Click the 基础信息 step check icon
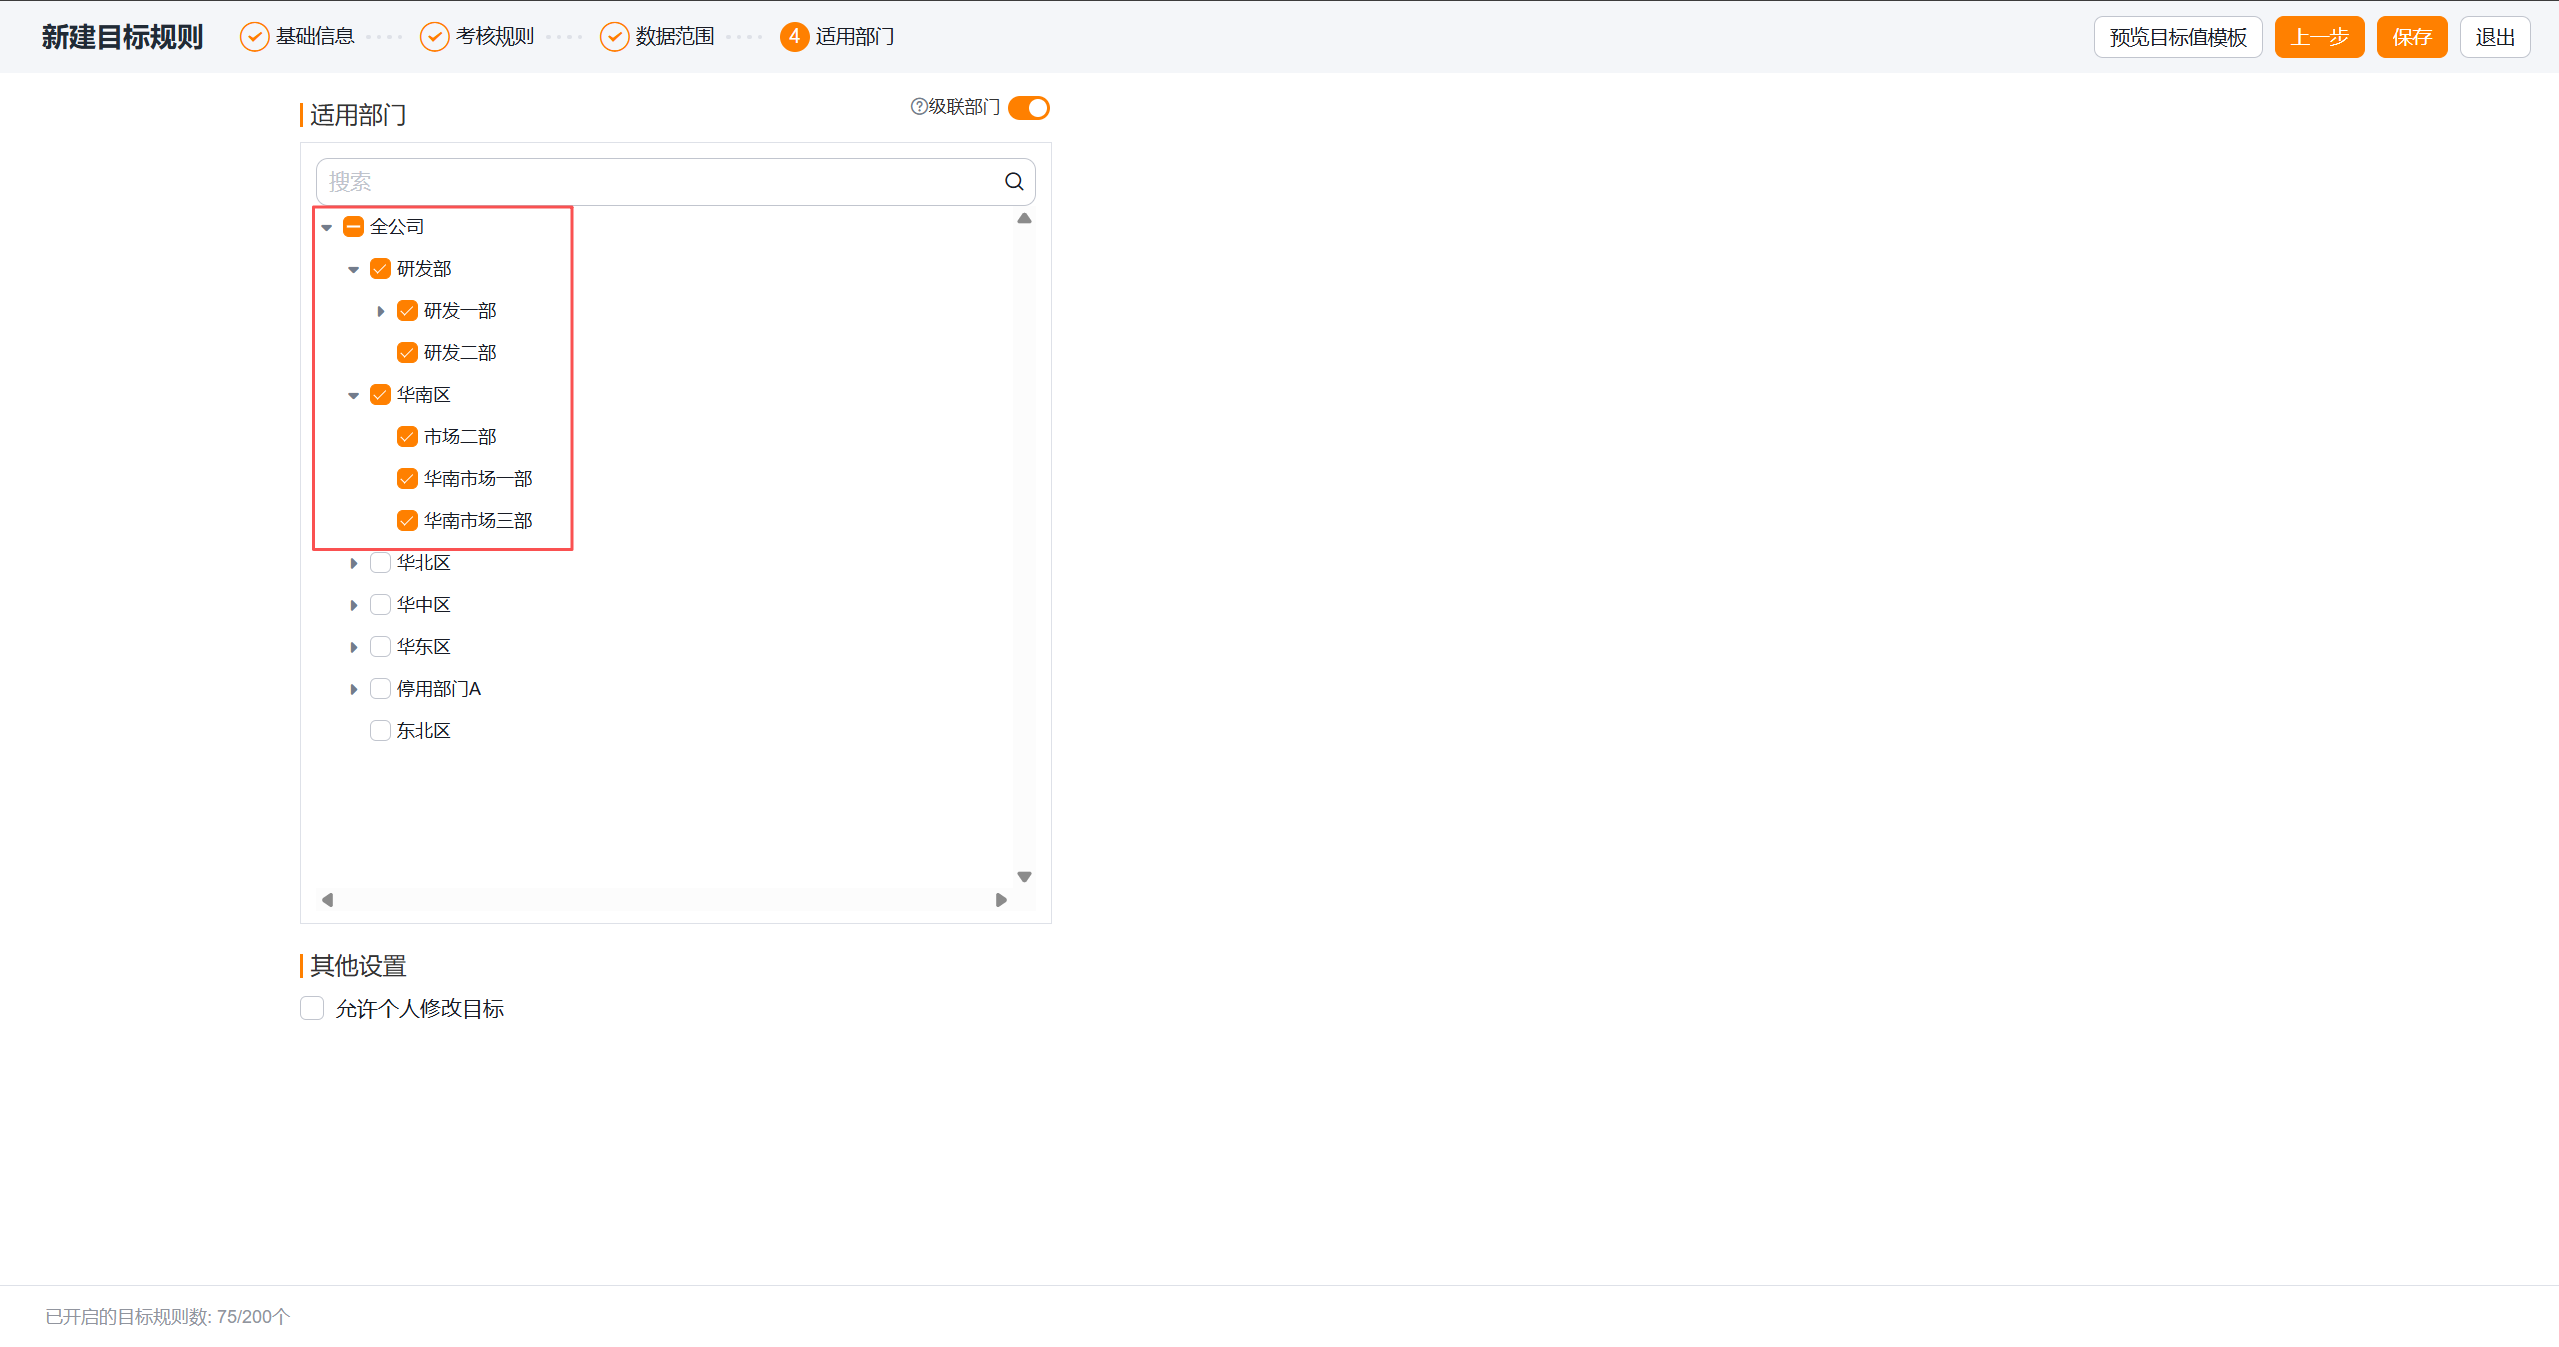This screenshot has height=1347, width=2559. point(254,37)
